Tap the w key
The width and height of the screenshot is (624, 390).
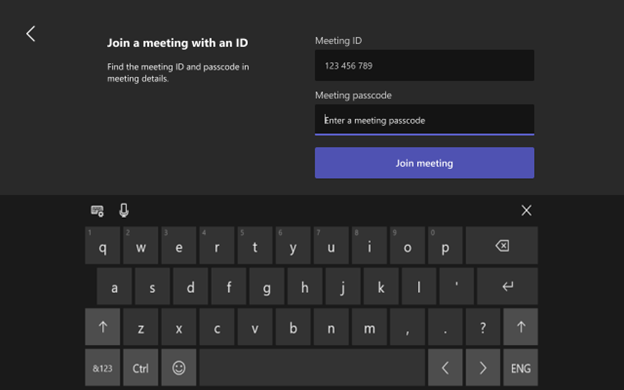click(140, 246)
